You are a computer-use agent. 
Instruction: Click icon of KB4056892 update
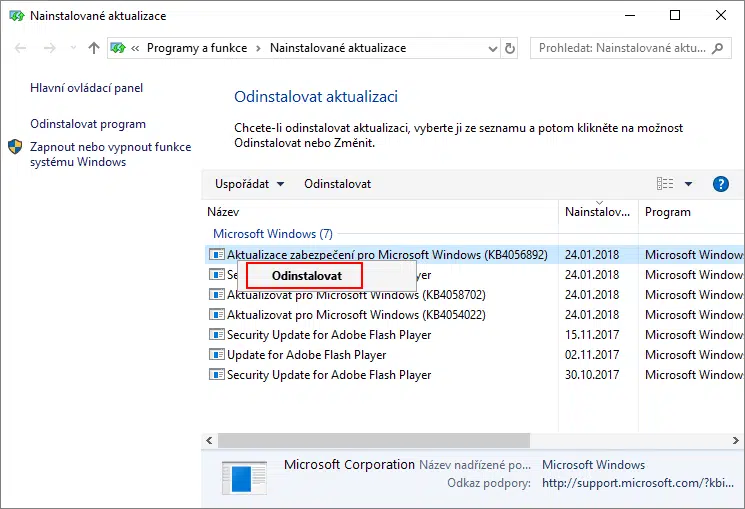coord(217,254)
